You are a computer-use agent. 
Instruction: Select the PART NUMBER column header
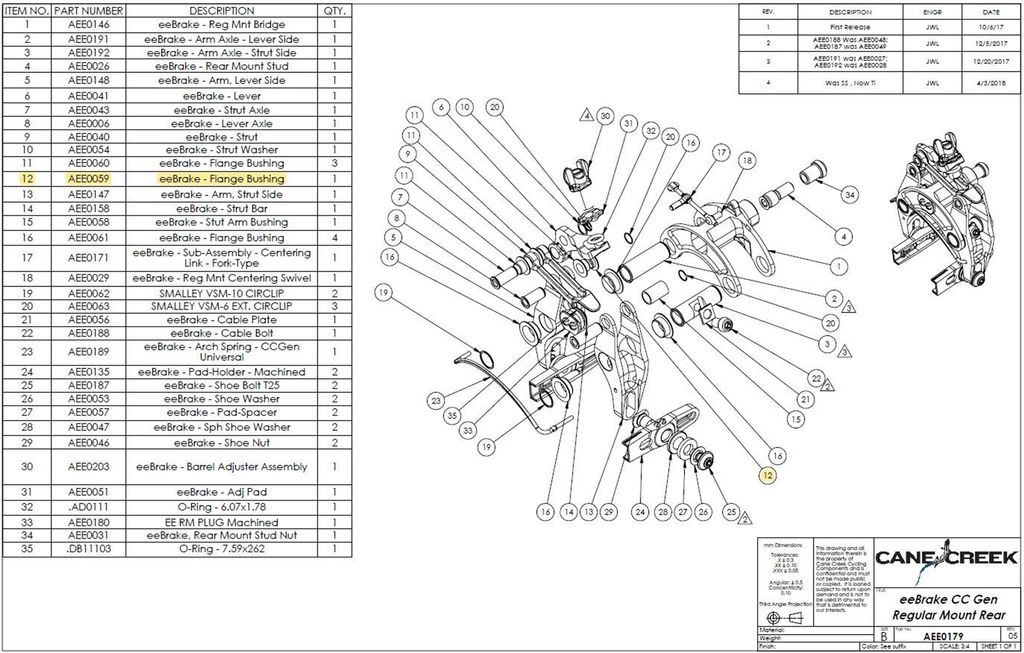click(89, 11)
